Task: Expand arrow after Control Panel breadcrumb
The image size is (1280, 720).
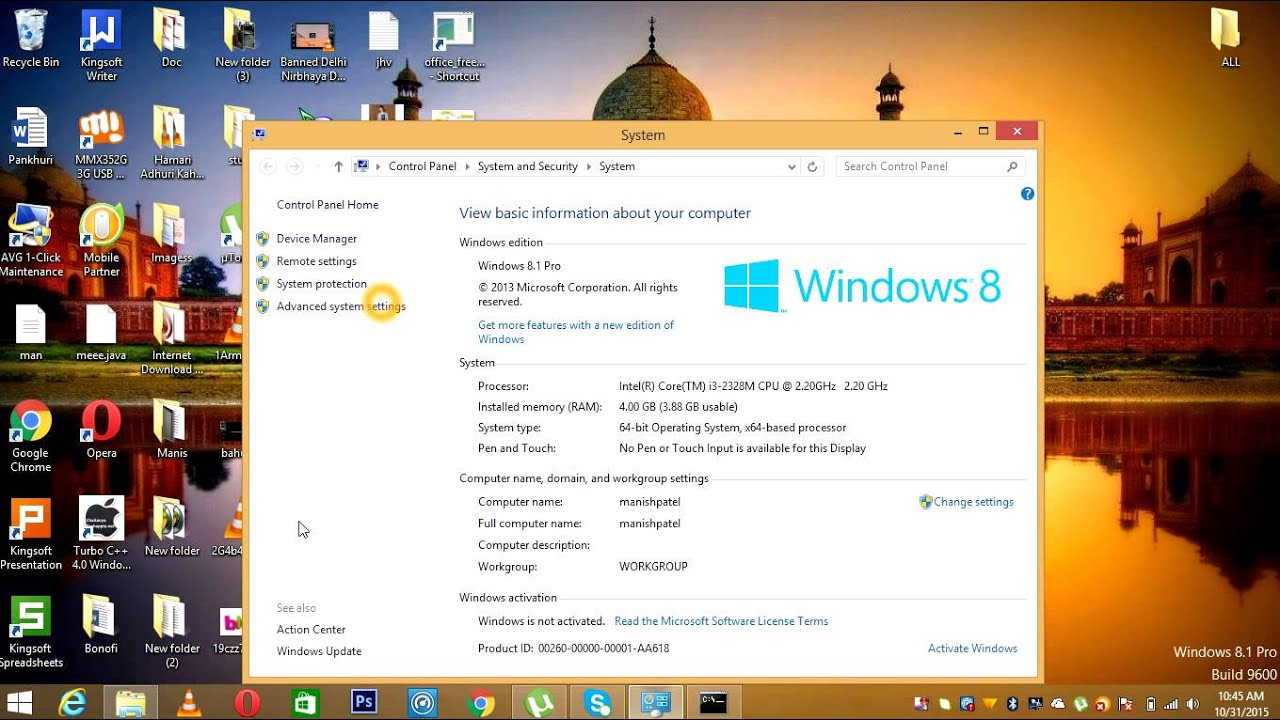Action: tap(467, 167)
